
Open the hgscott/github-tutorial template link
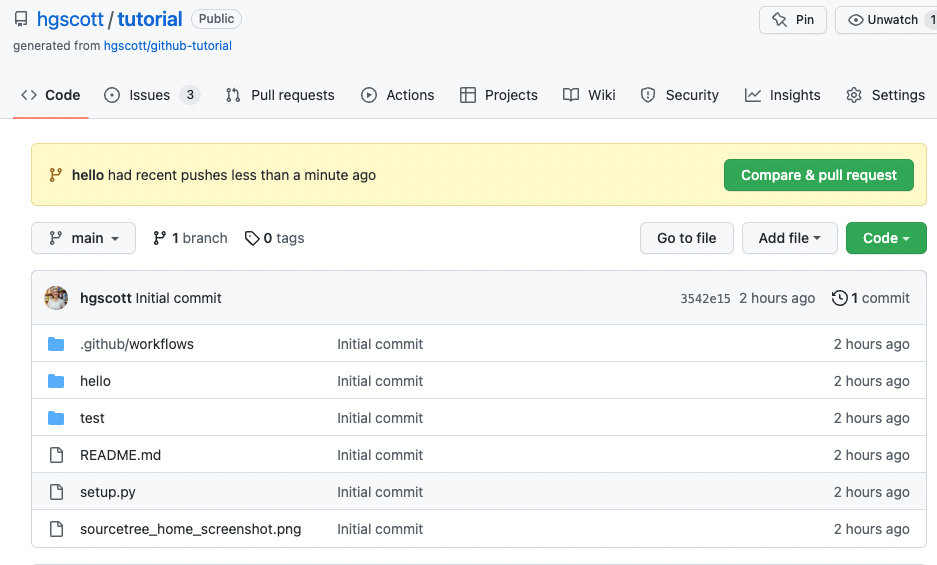tap(168, 45)
